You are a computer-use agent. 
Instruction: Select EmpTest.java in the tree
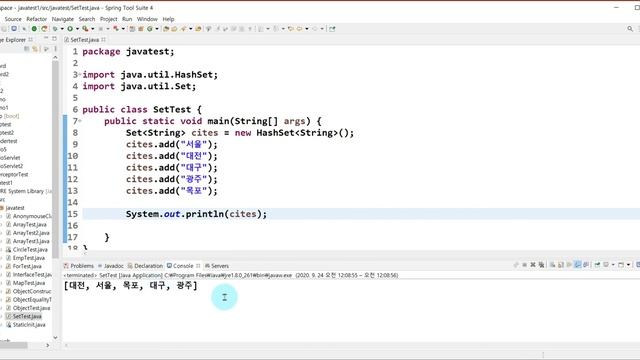pyautogui.click(x=29, y=258)
